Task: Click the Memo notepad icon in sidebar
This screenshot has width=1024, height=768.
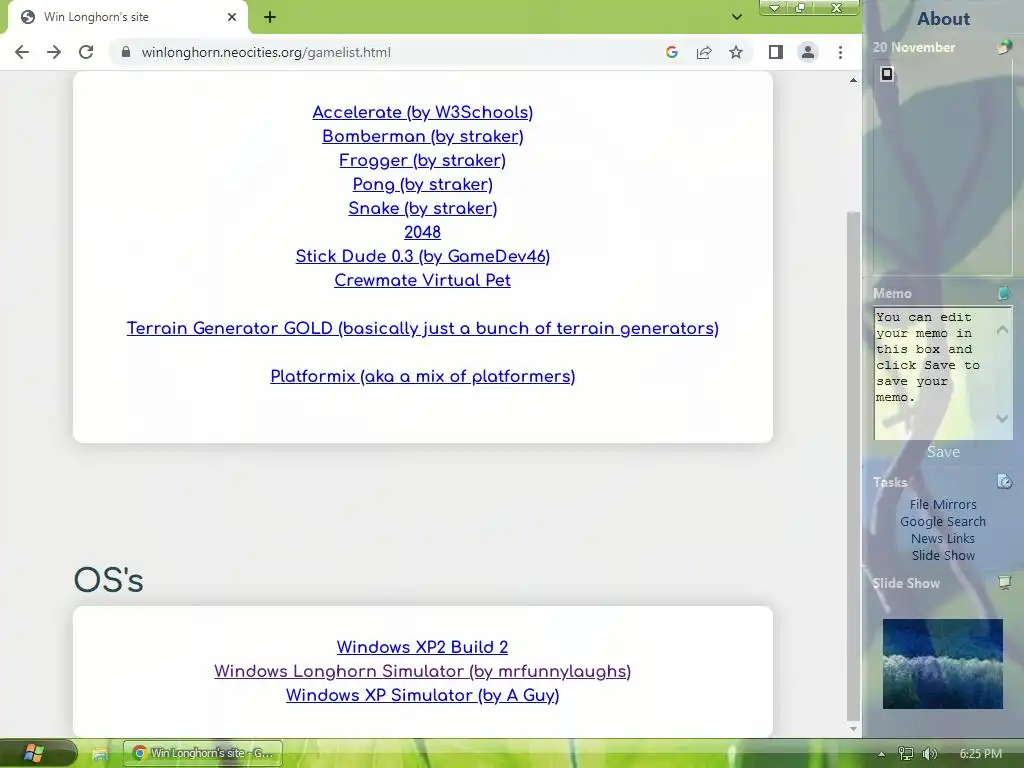Action: click(1004, 293)
